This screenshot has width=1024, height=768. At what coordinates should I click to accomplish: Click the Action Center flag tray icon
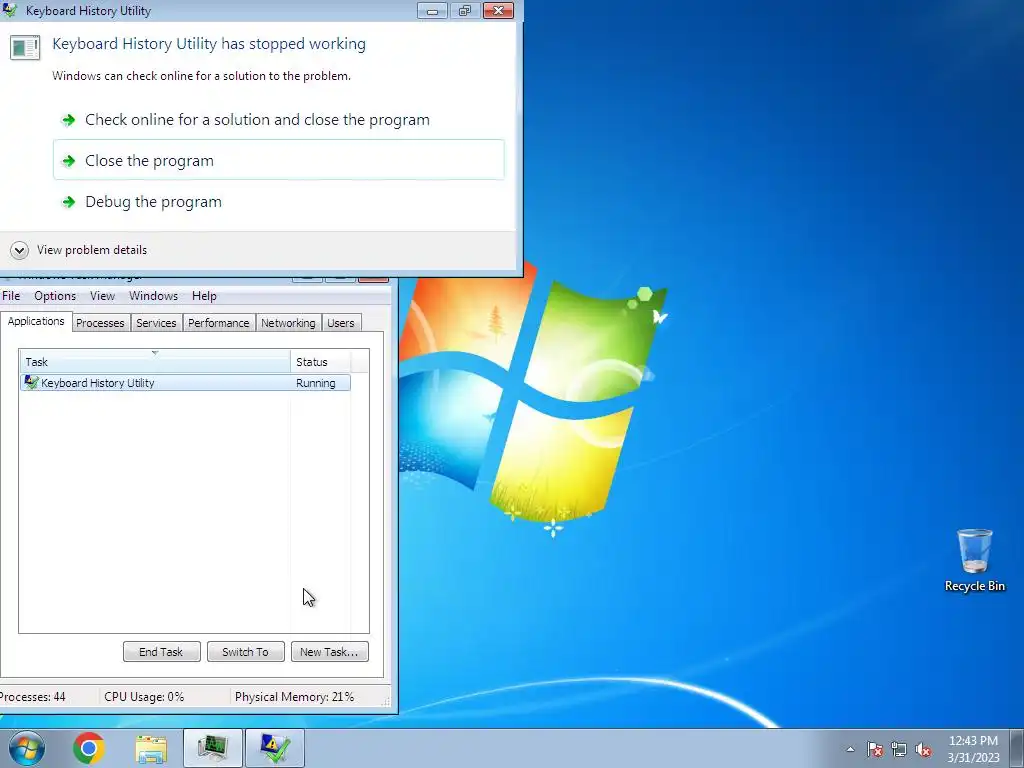[874, 749]
